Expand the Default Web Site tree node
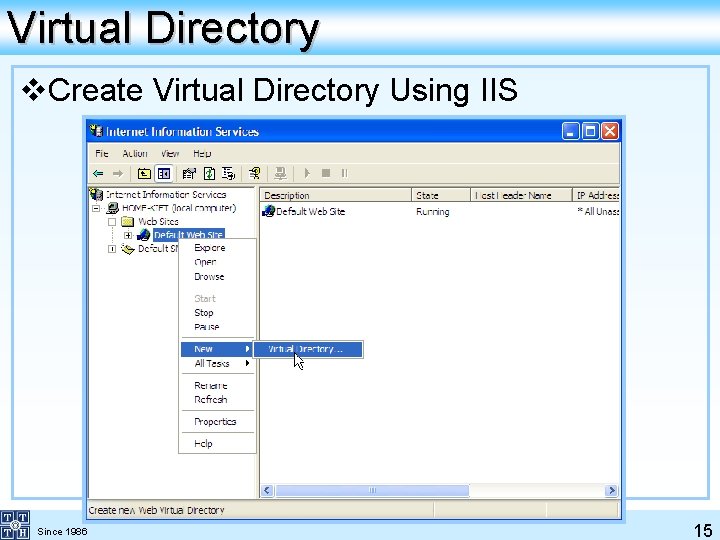The width and height of the screenshot is (720, 540). click(128, 236)
